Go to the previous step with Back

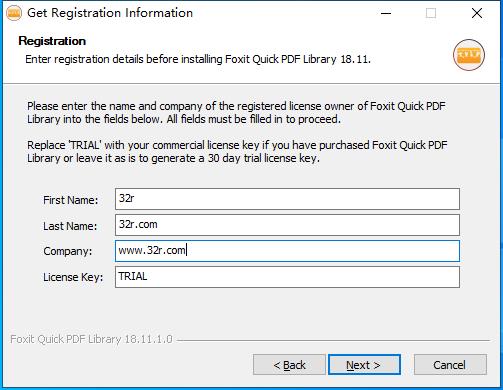(289, 365)
